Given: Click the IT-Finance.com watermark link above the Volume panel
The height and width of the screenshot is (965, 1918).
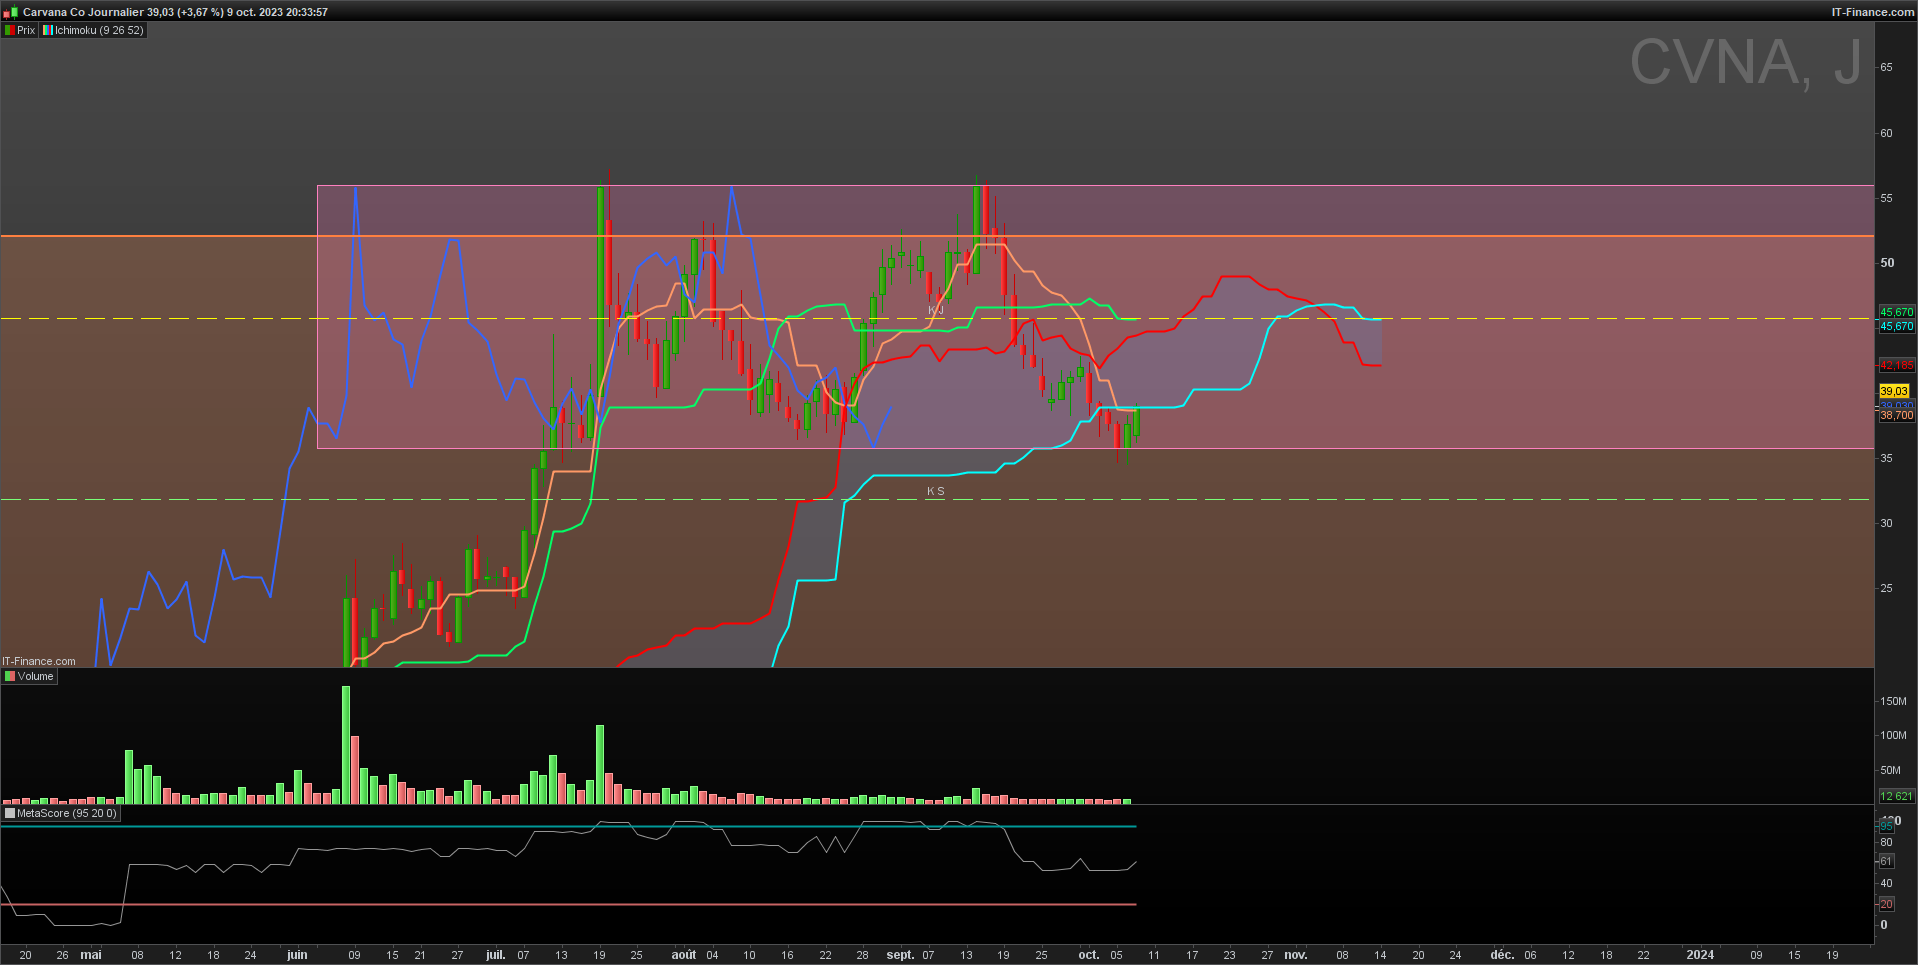Looking at the screenshot, I should (x=39, y=661).
